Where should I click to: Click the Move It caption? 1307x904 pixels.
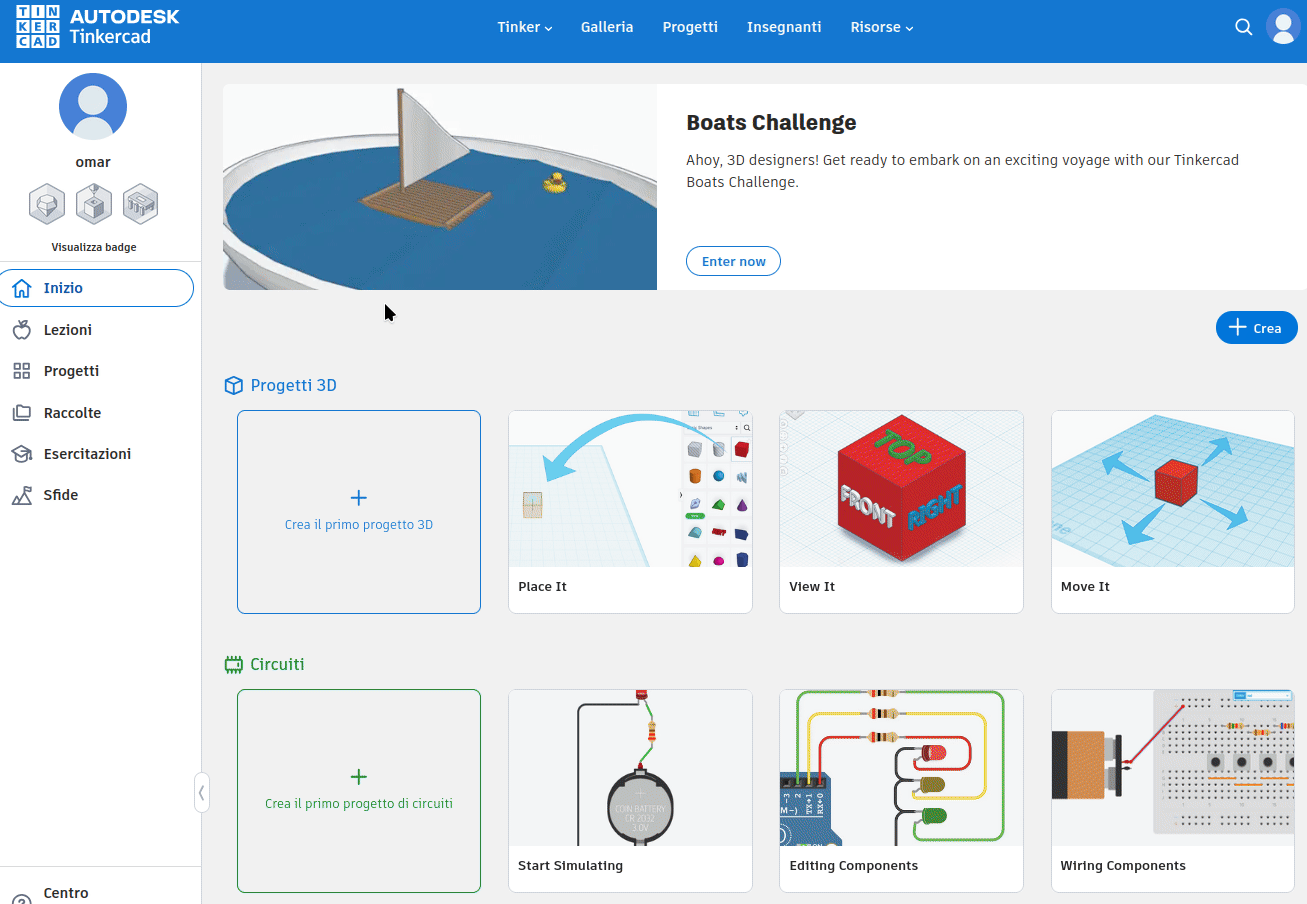point(1085,587)
